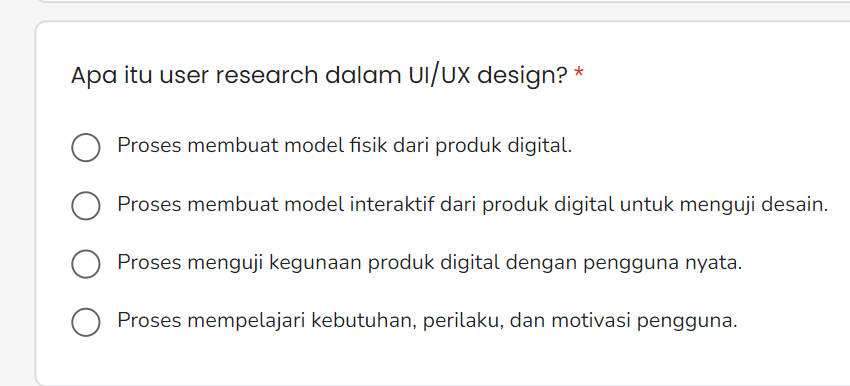The width and height of the screenshot is (850, 386).
Task: Click the label 'Proses mempelajari kebutuhan, perilaku, dan motivasi pengguna'
Action: (427, 321)
